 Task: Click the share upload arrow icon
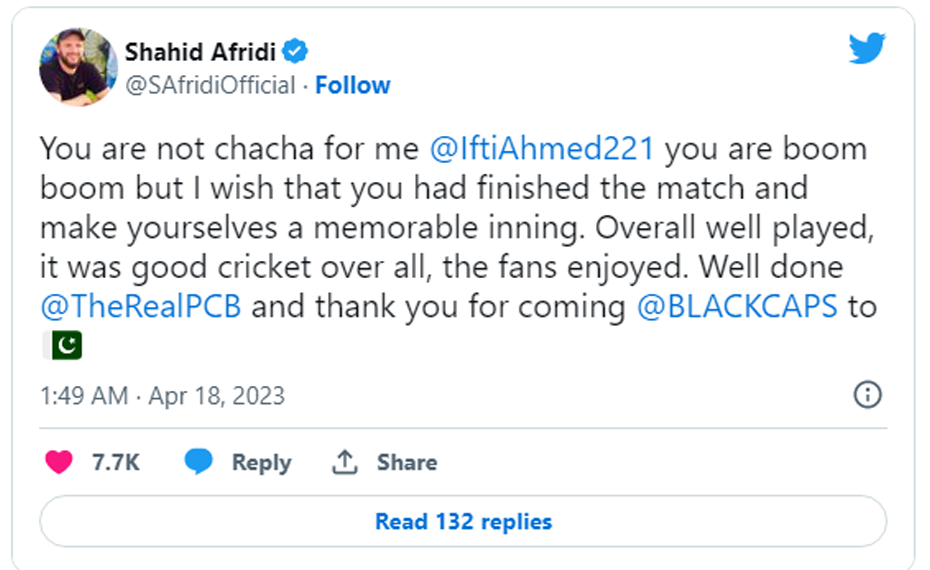[344, 462]
